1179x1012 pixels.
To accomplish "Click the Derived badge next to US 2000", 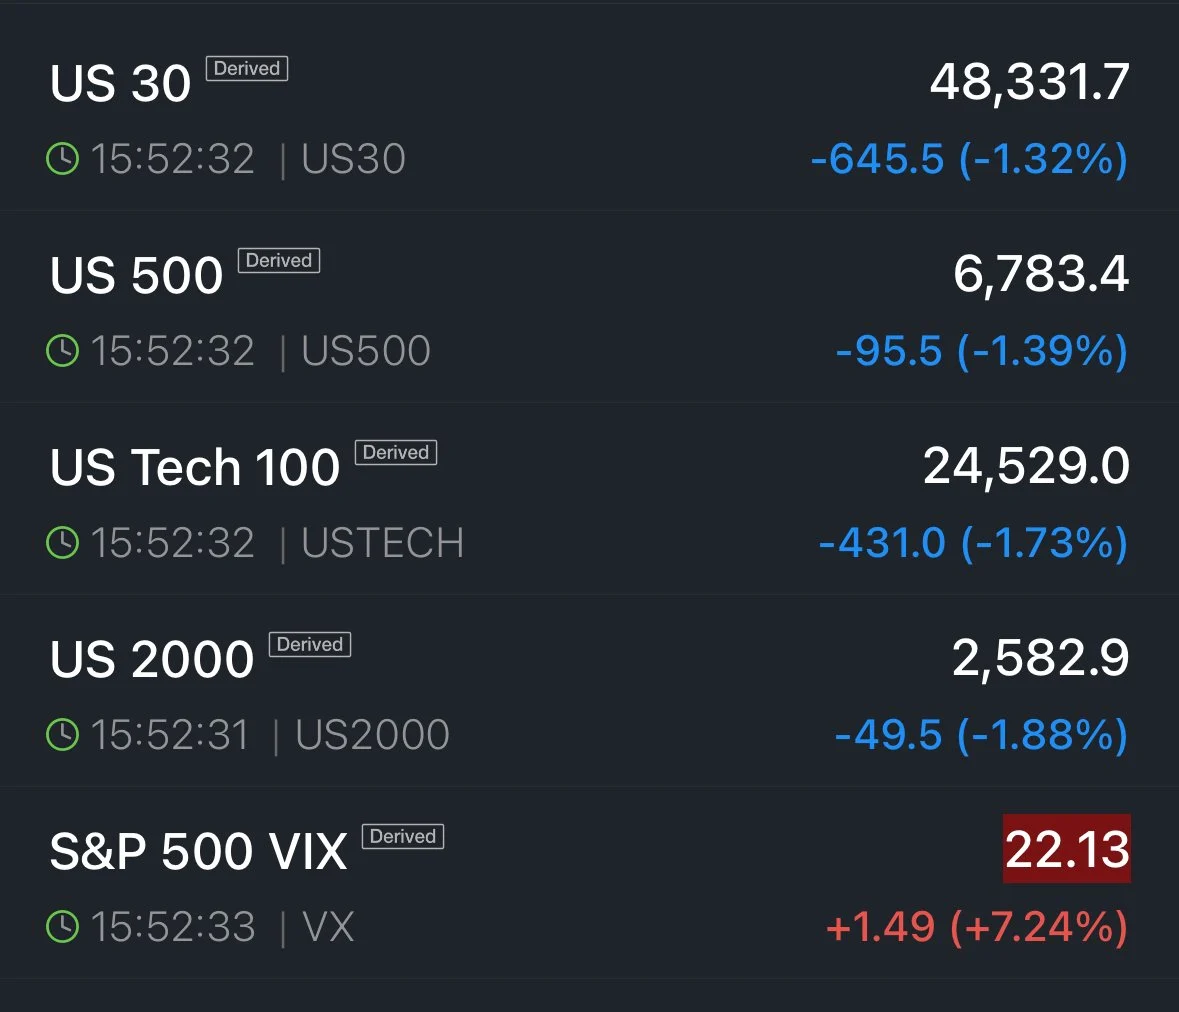I will point(310,644).
